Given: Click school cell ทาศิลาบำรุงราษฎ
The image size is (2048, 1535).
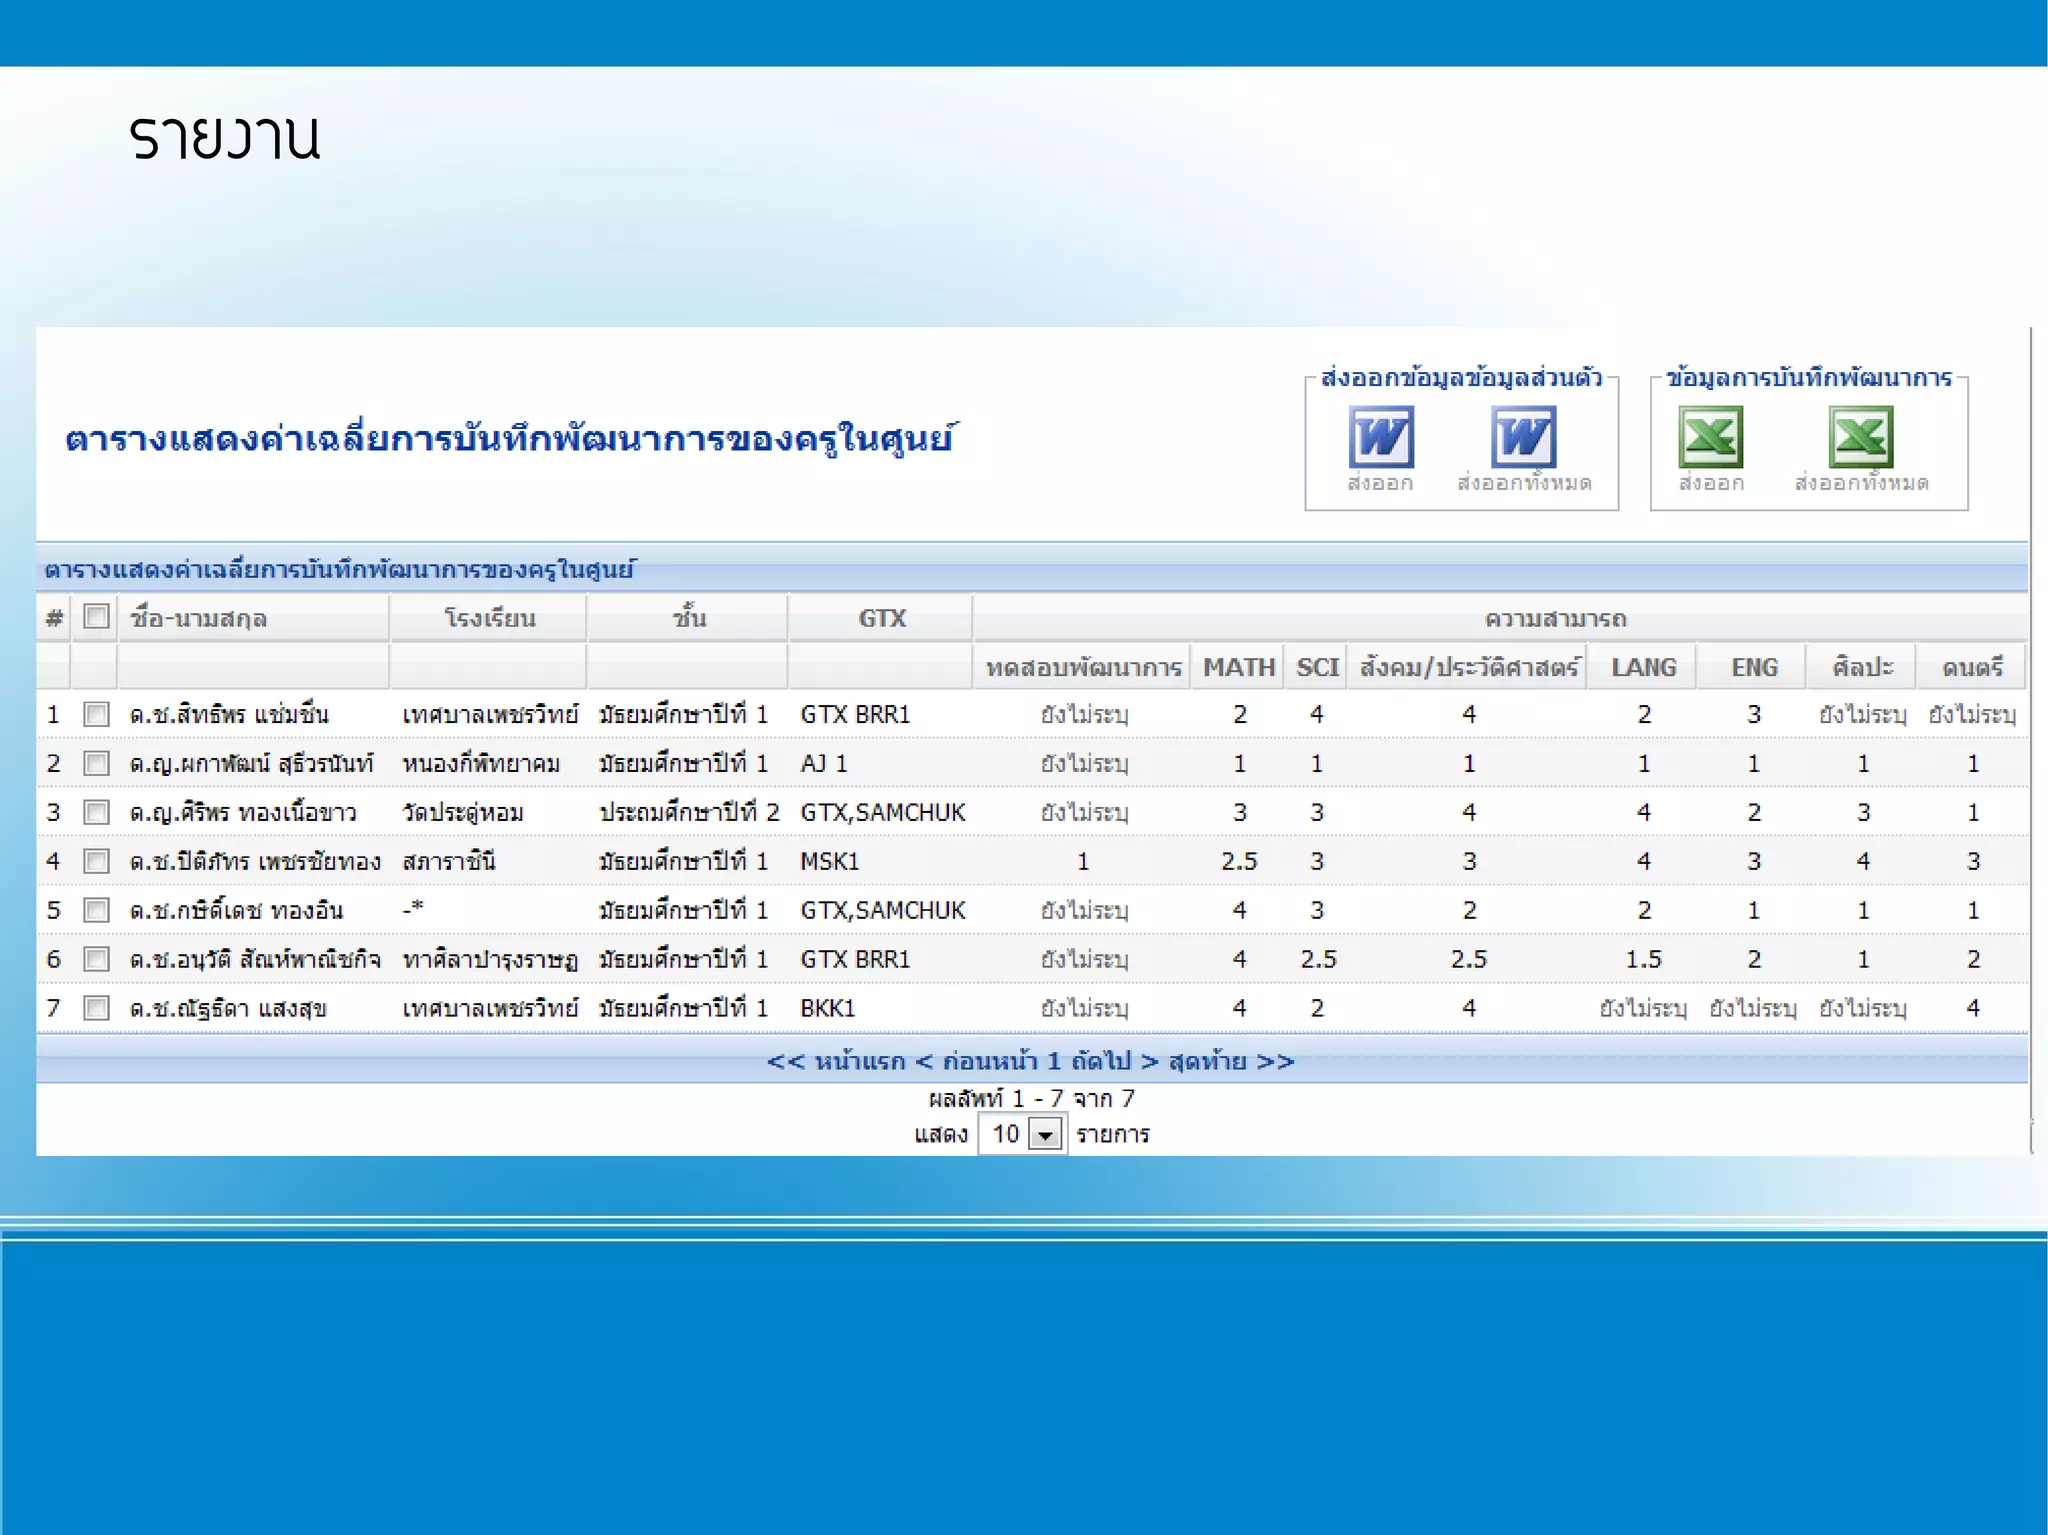Looking at the screenshot, I should coord(490,959).
